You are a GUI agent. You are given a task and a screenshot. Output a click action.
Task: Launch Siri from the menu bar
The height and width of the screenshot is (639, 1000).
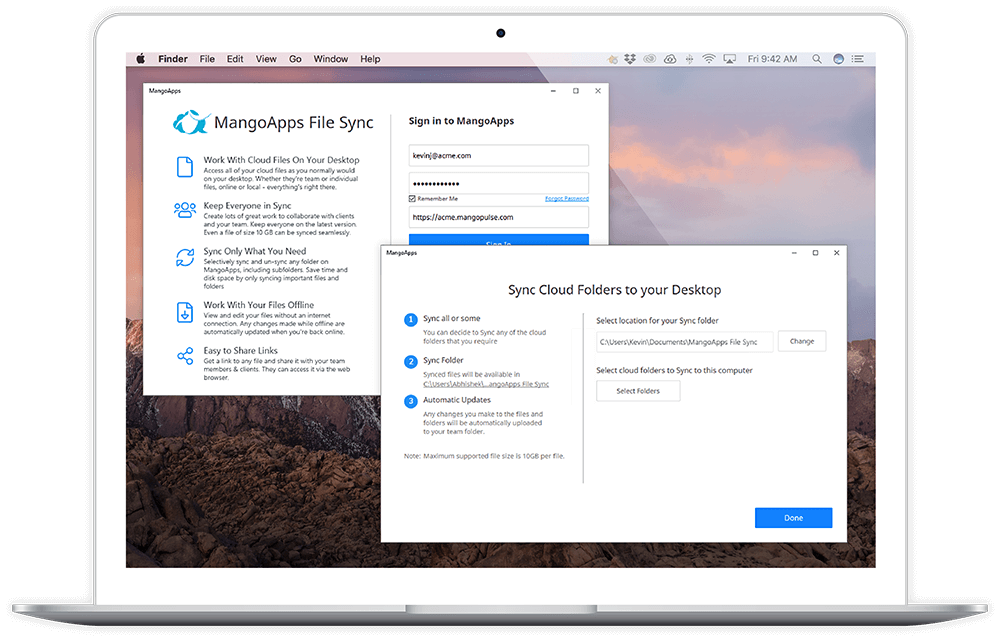(x=839, y=59)
